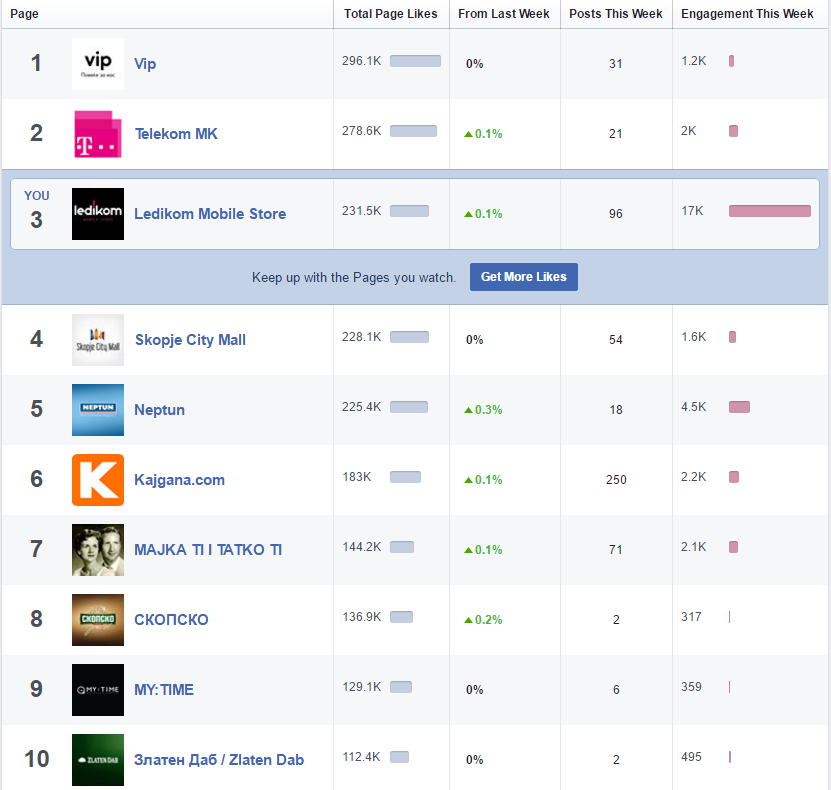Click СКОПСКО's 0.2% weekly growth value
Viewport: 831px width, 790px height.
(488, 620)
